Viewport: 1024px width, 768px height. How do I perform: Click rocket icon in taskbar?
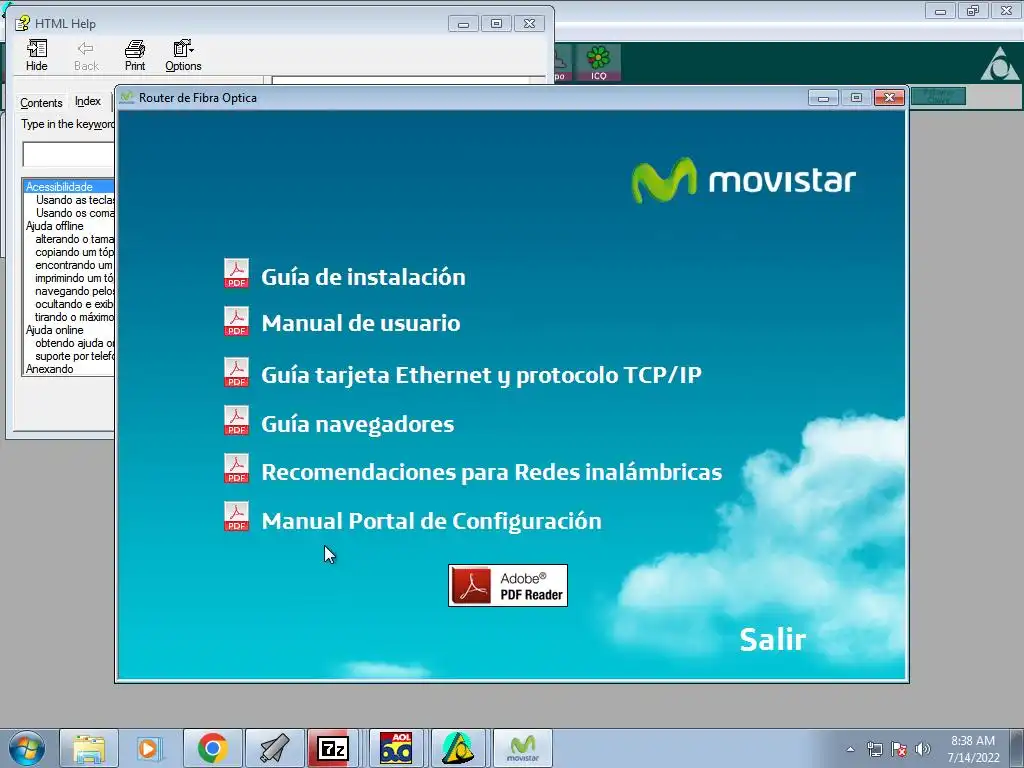tap(274, 748)
